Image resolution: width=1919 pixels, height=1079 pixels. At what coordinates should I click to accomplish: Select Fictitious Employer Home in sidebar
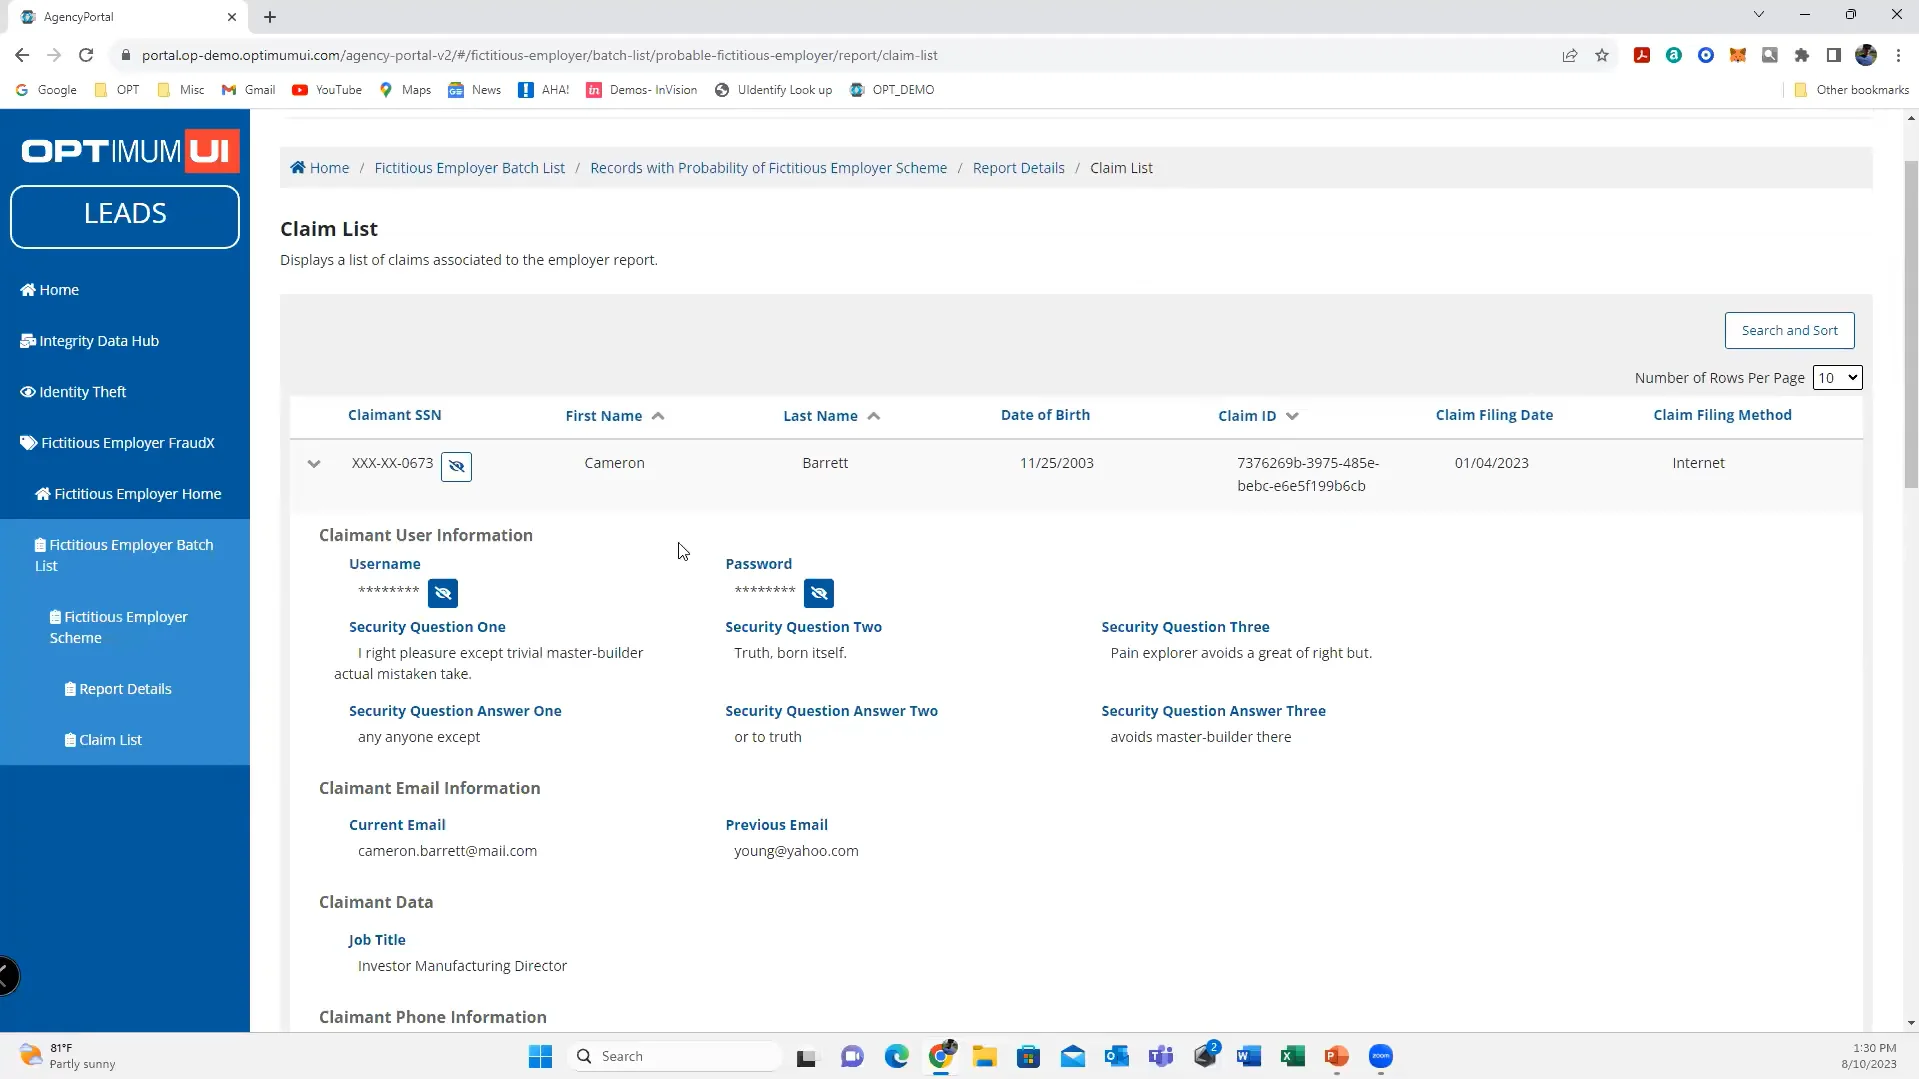click(128, 494)
